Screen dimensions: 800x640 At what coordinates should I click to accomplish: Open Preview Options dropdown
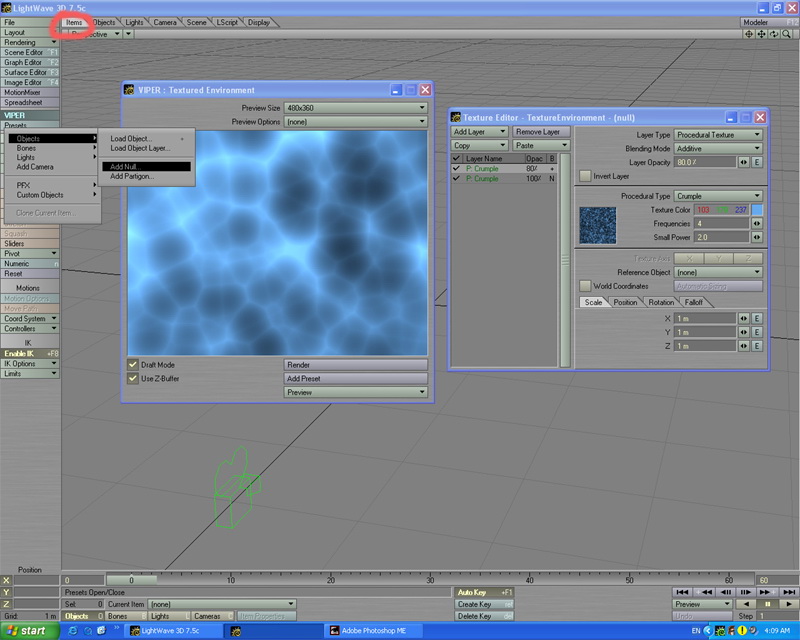(x=355, y=122)
